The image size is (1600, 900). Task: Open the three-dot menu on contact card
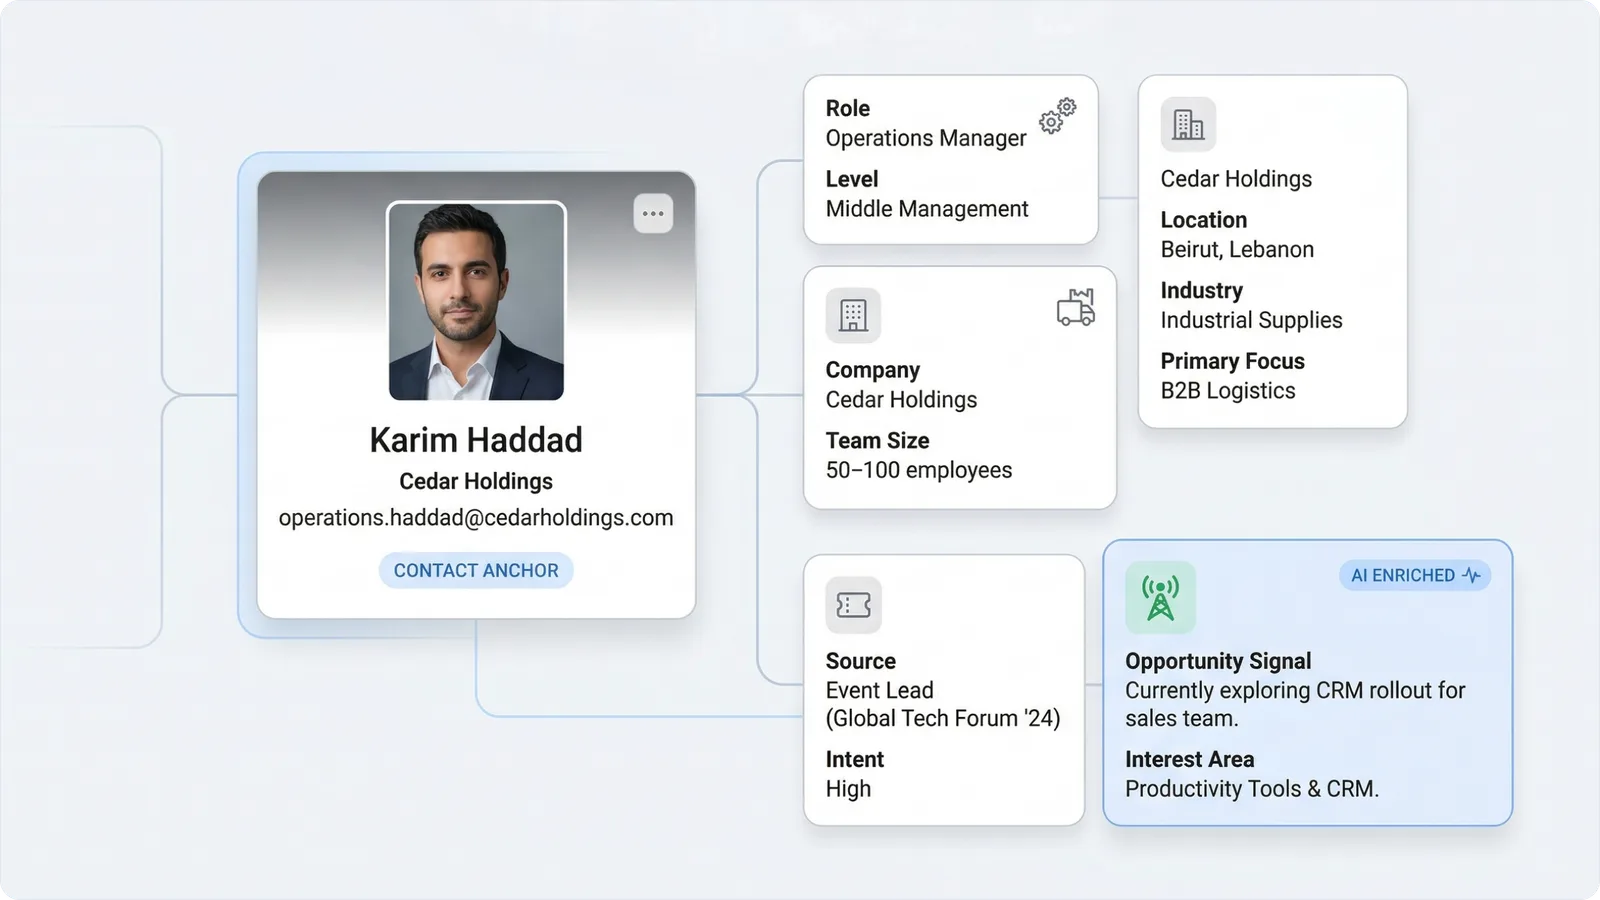coord(653,213)
